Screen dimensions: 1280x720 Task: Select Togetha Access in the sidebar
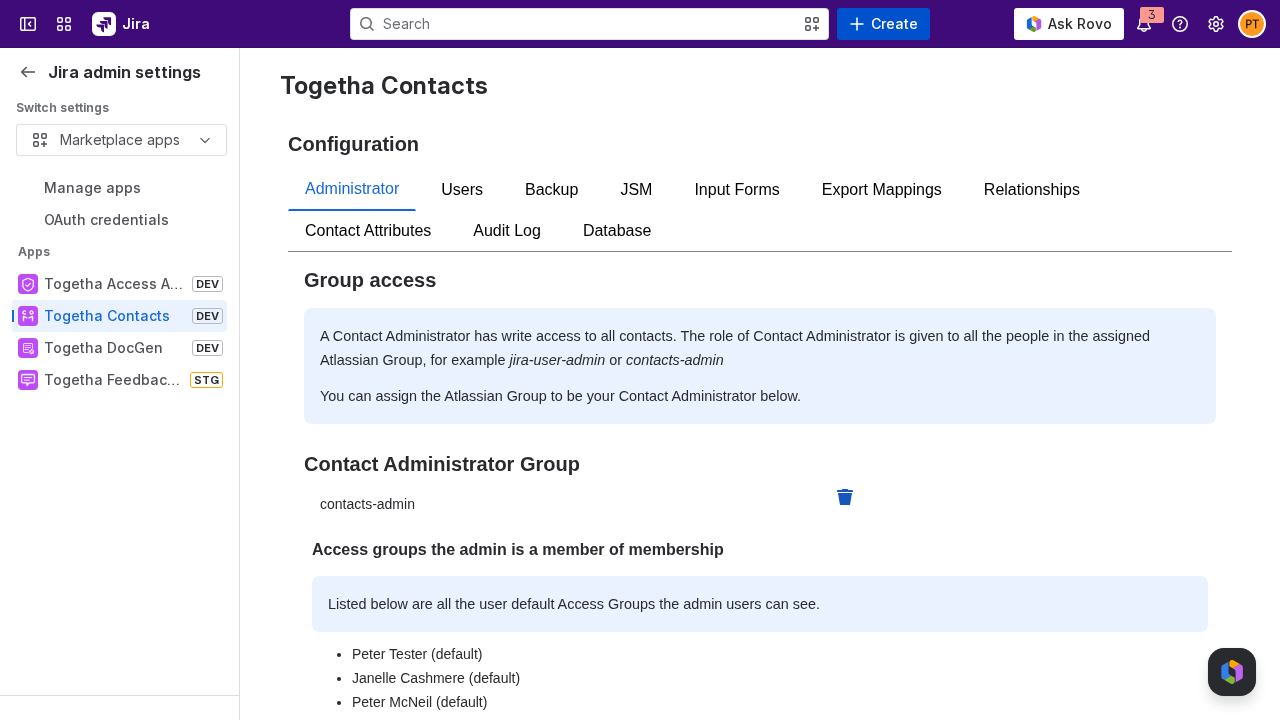pos(119,284)
